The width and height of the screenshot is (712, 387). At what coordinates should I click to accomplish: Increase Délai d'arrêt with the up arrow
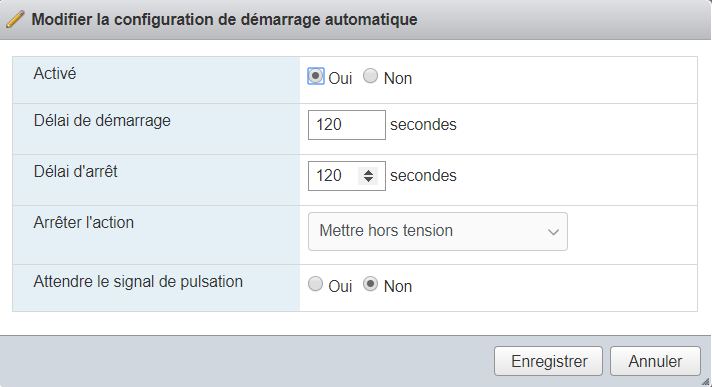(x=368, y=172)
